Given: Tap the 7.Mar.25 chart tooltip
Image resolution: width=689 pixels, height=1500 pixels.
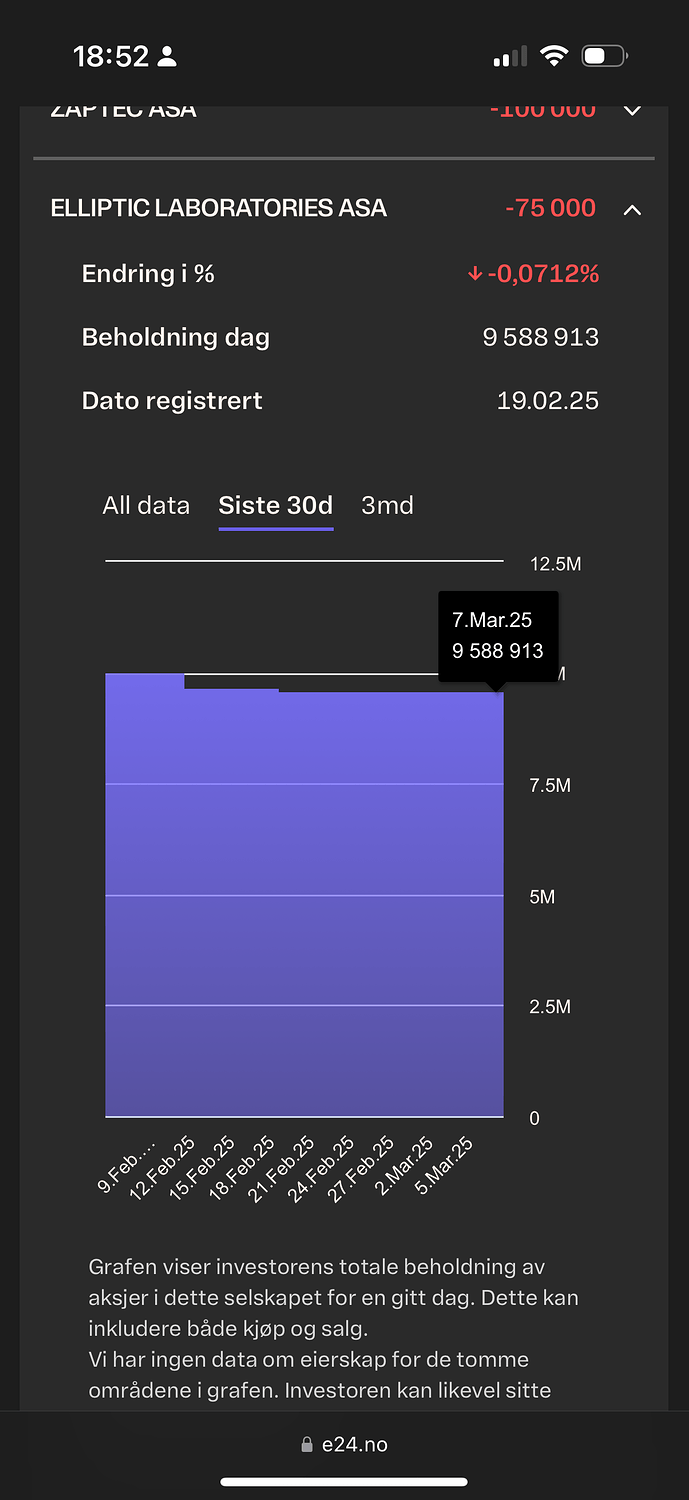Looking at the screenshot, I should 498,636.
